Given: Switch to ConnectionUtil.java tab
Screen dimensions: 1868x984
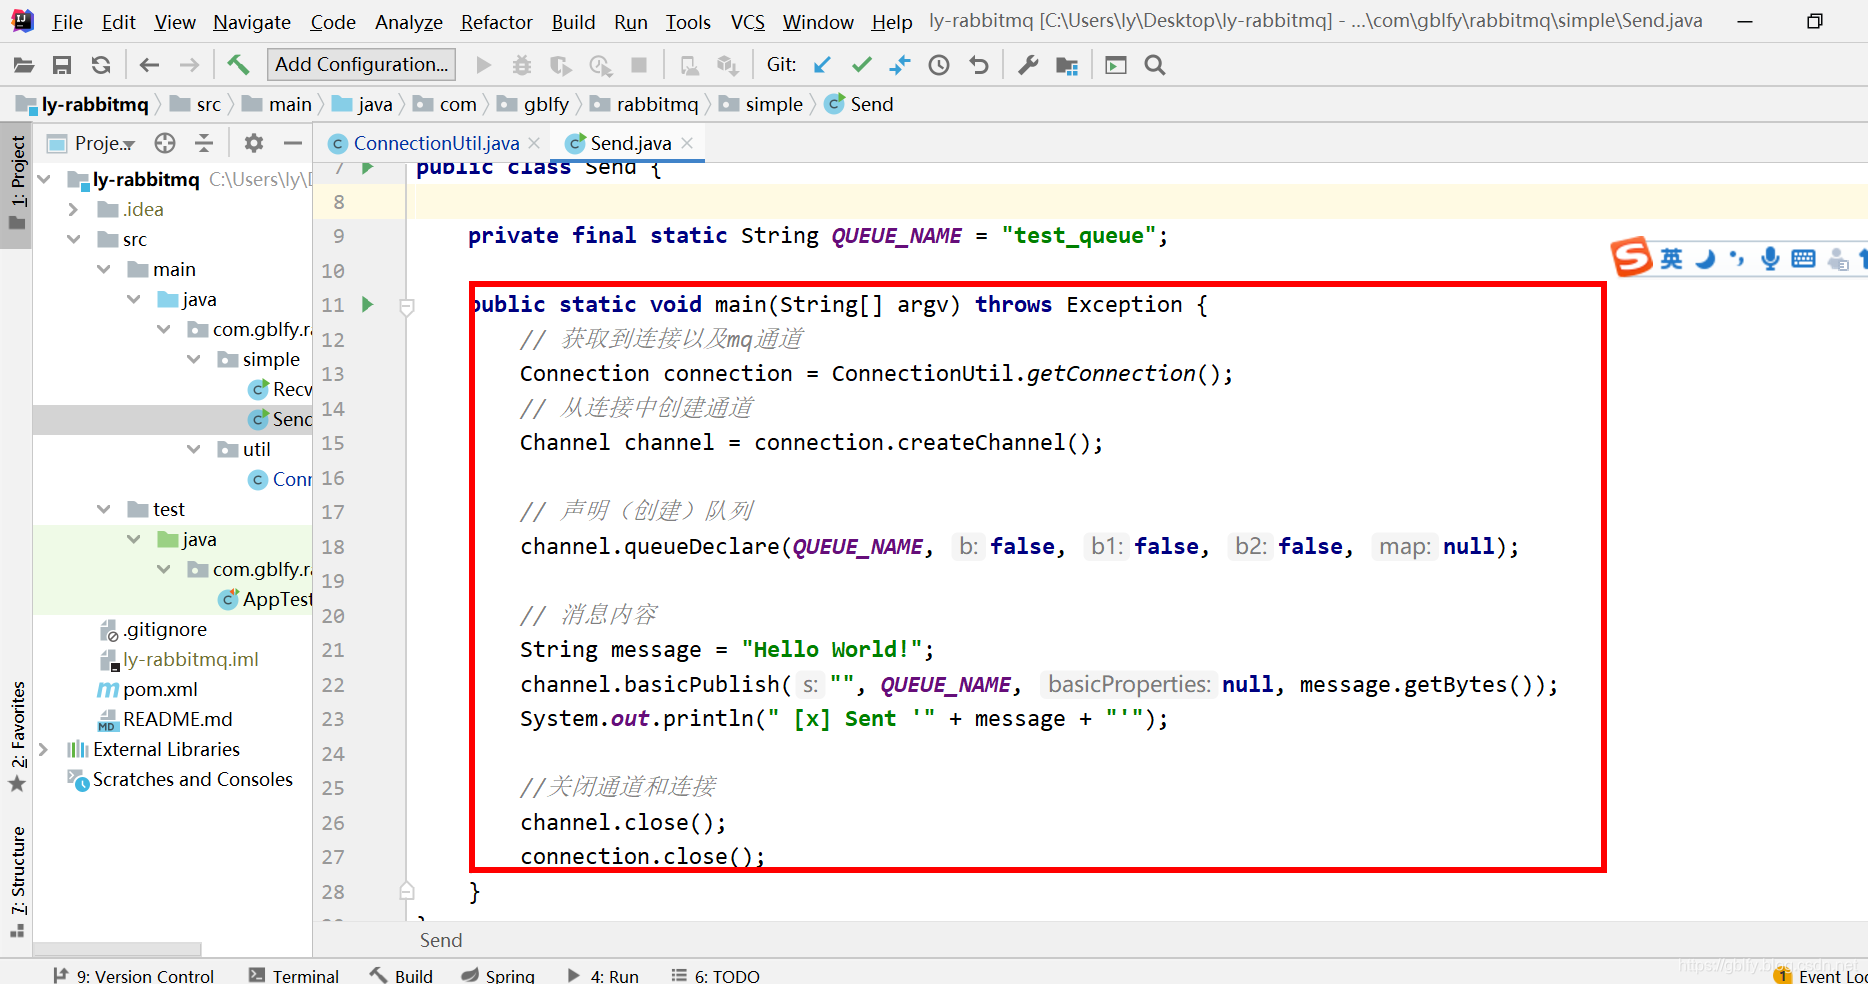Looking at the screenshot, I should click(436, 143).
